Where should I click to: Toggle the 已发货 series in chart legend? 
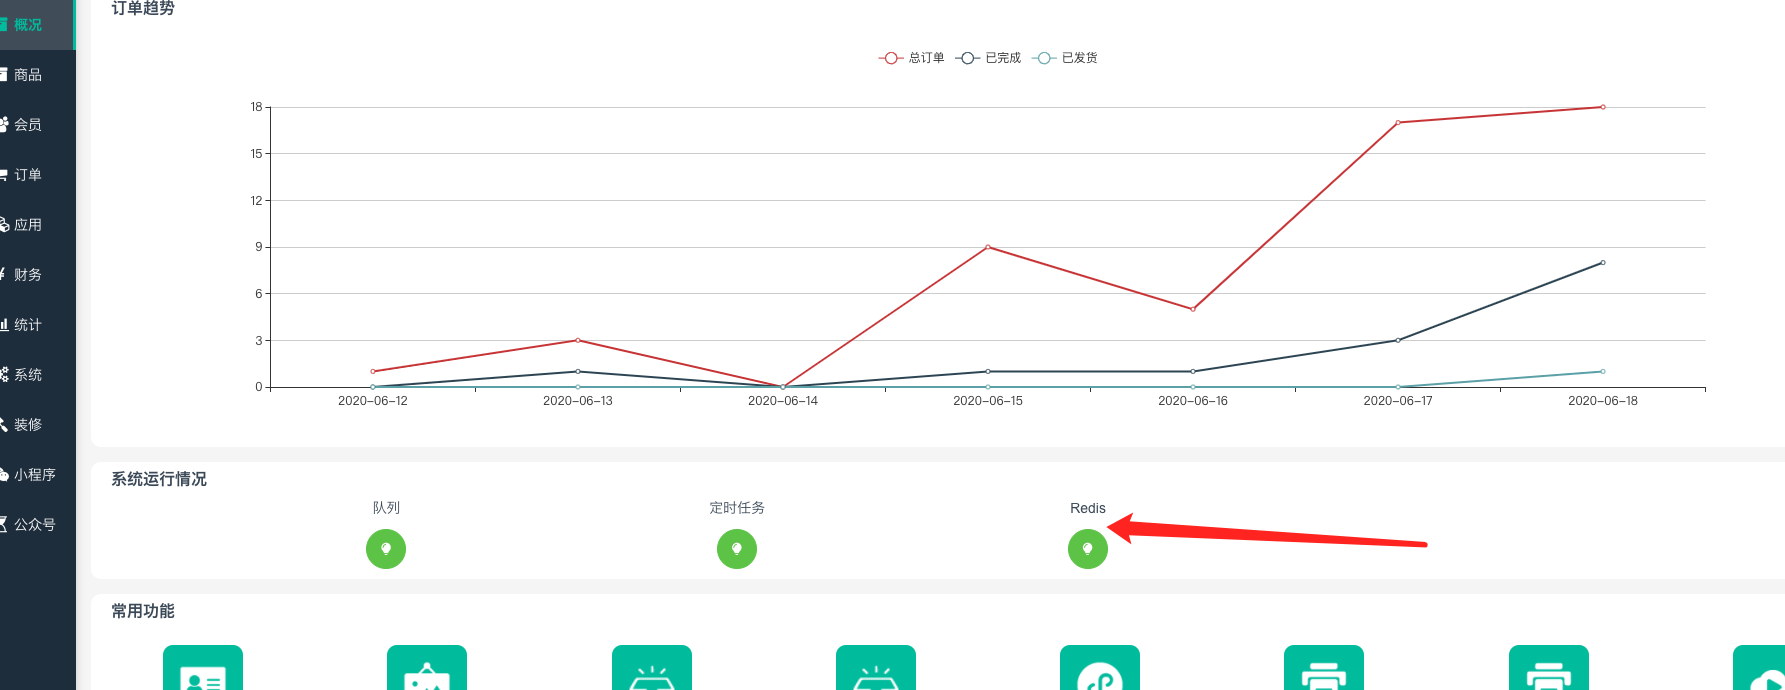(1065, 58)
